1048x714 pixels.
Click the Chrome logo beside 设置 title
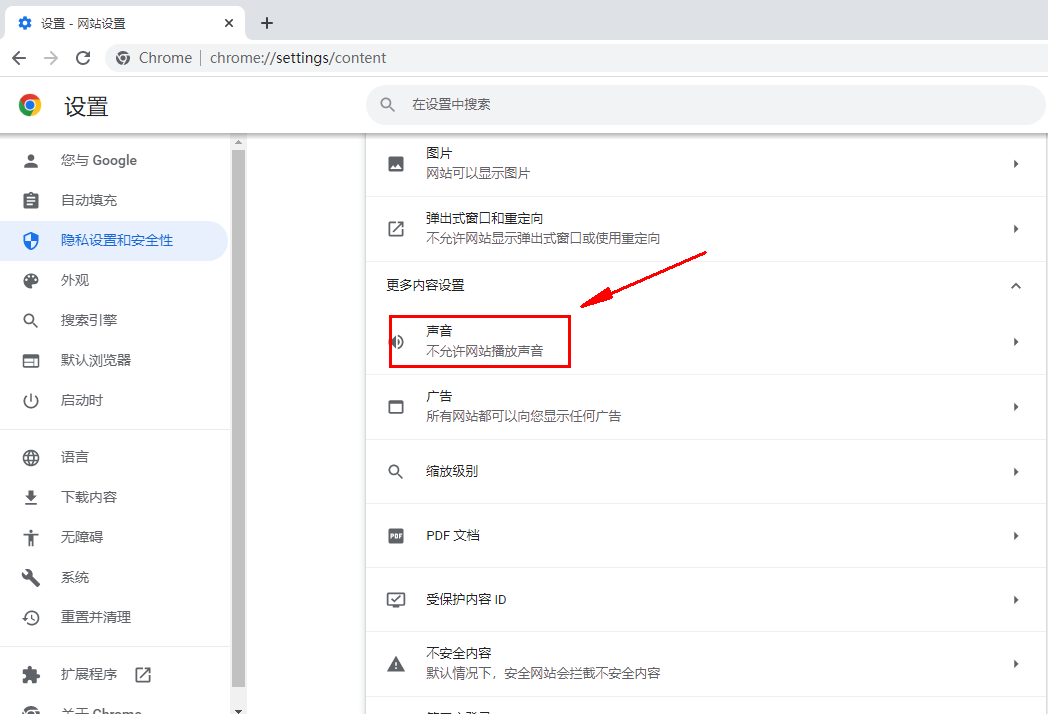point(30,105)
